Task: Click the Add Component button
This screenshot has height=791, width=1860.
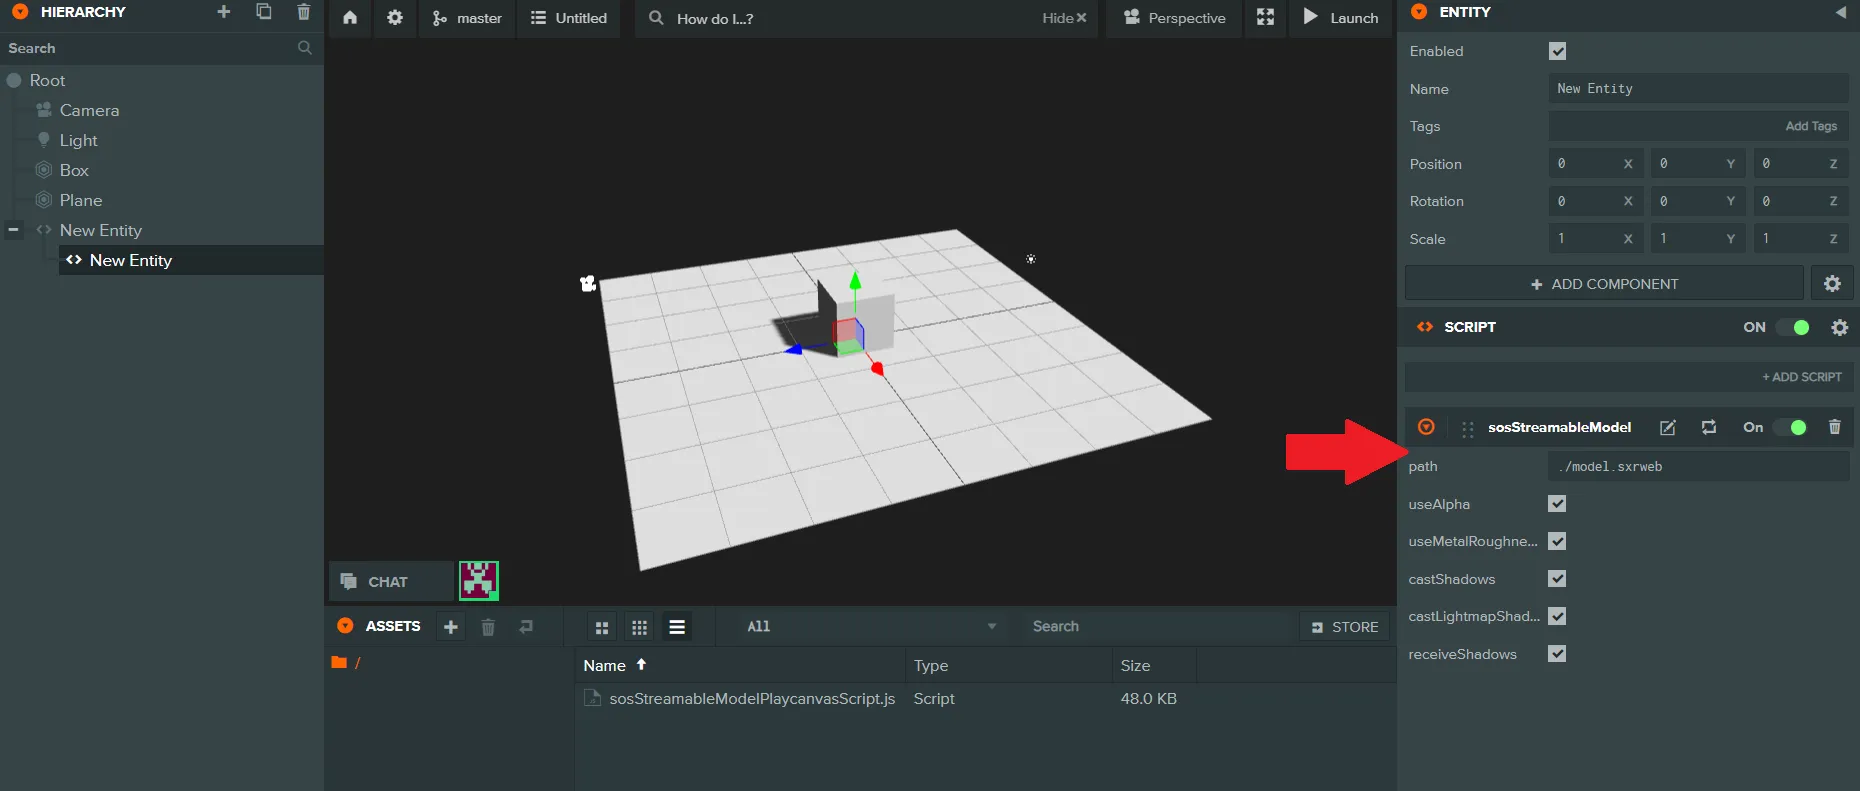Action: click(1604, 284)
